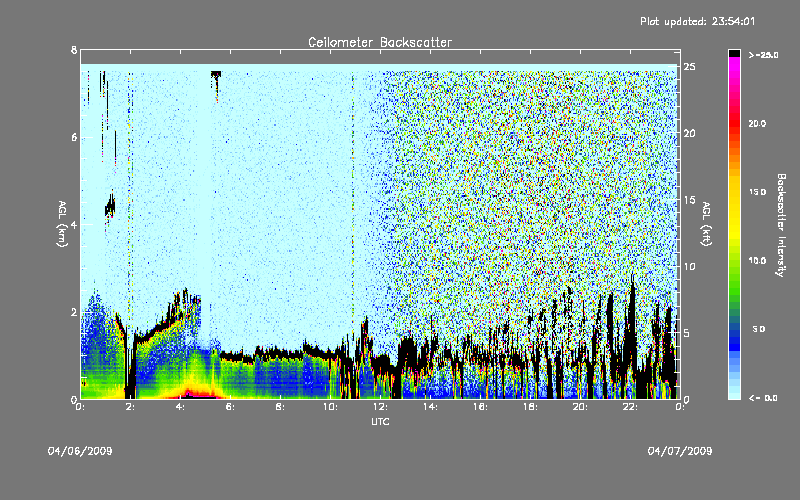Pick the black segment atop the colorbar
800x500 pixels.
734,53
